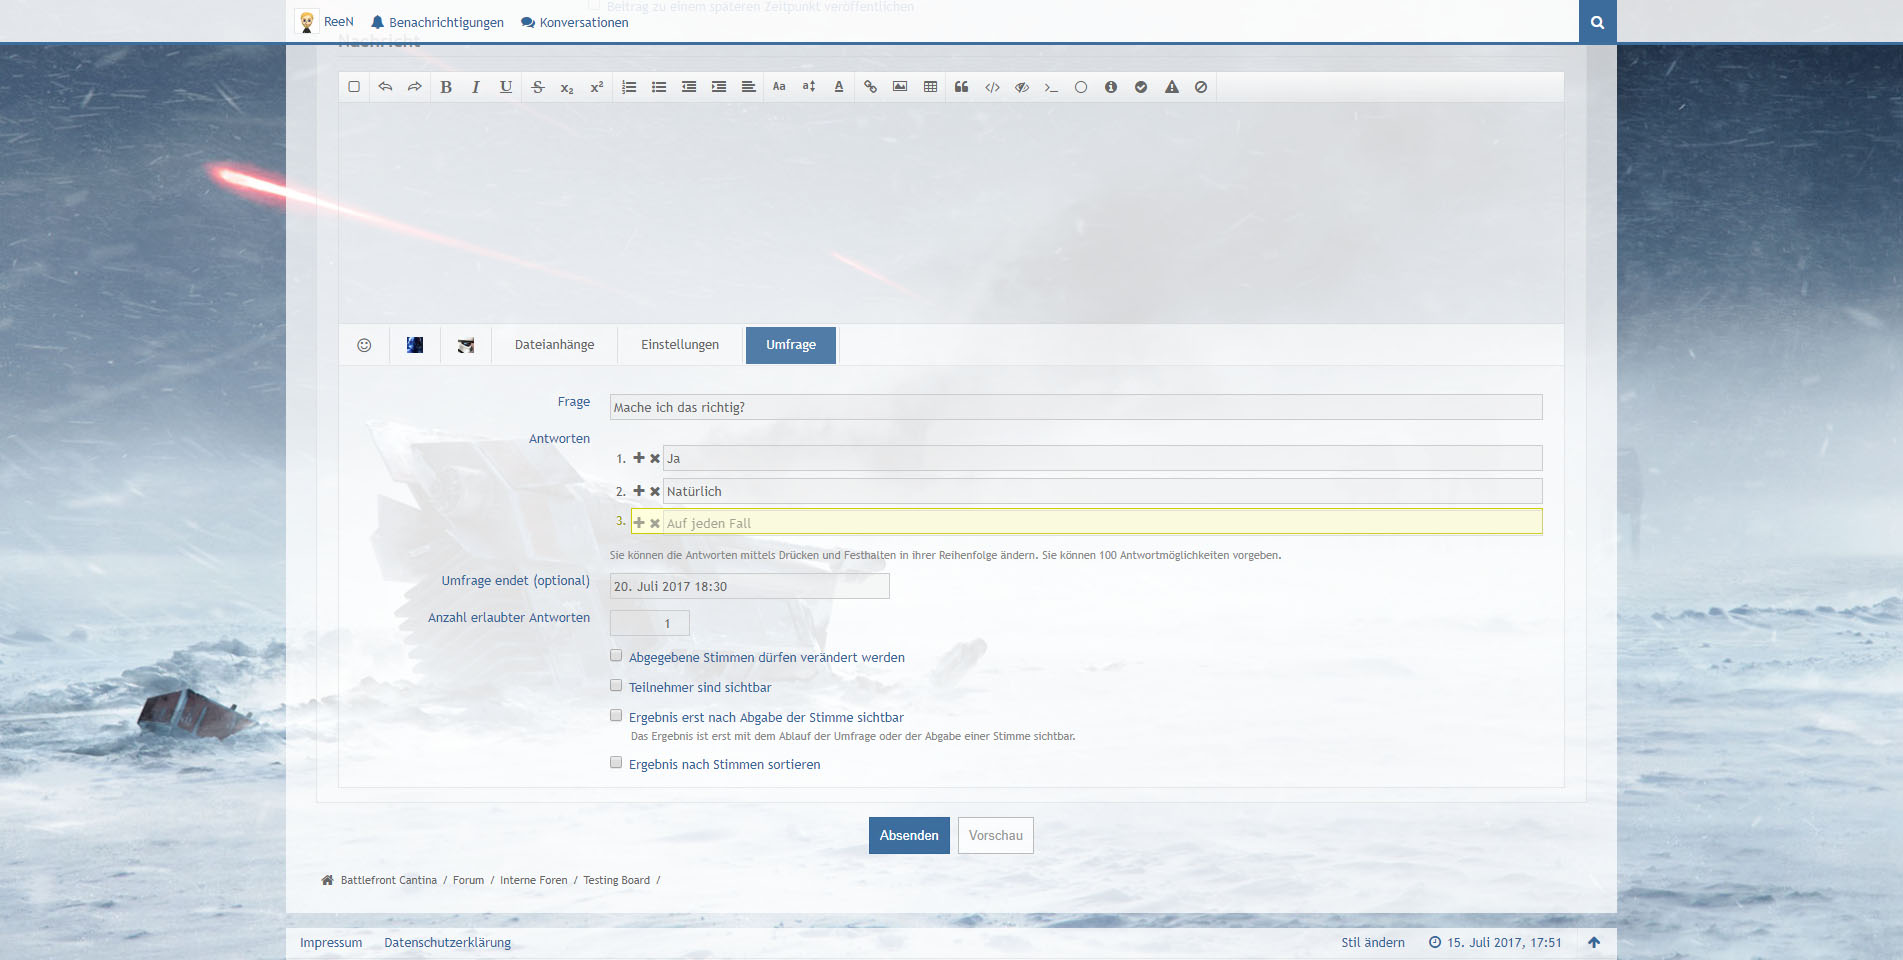Enable Teilnehmer sind sichtbar checkbox
This screenshot has height=960, width=1903.
click(x=616, y=686)
